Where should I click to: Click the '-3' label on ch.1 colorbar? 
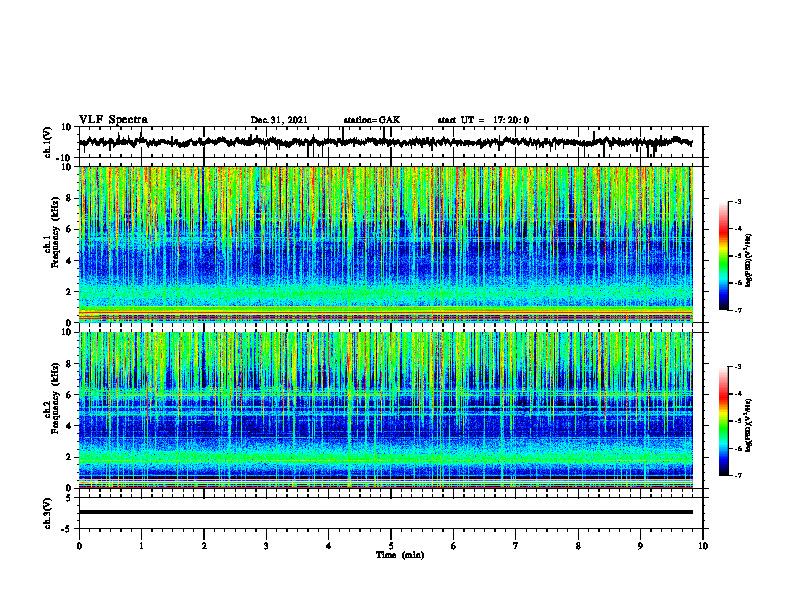tap(737, 201)
